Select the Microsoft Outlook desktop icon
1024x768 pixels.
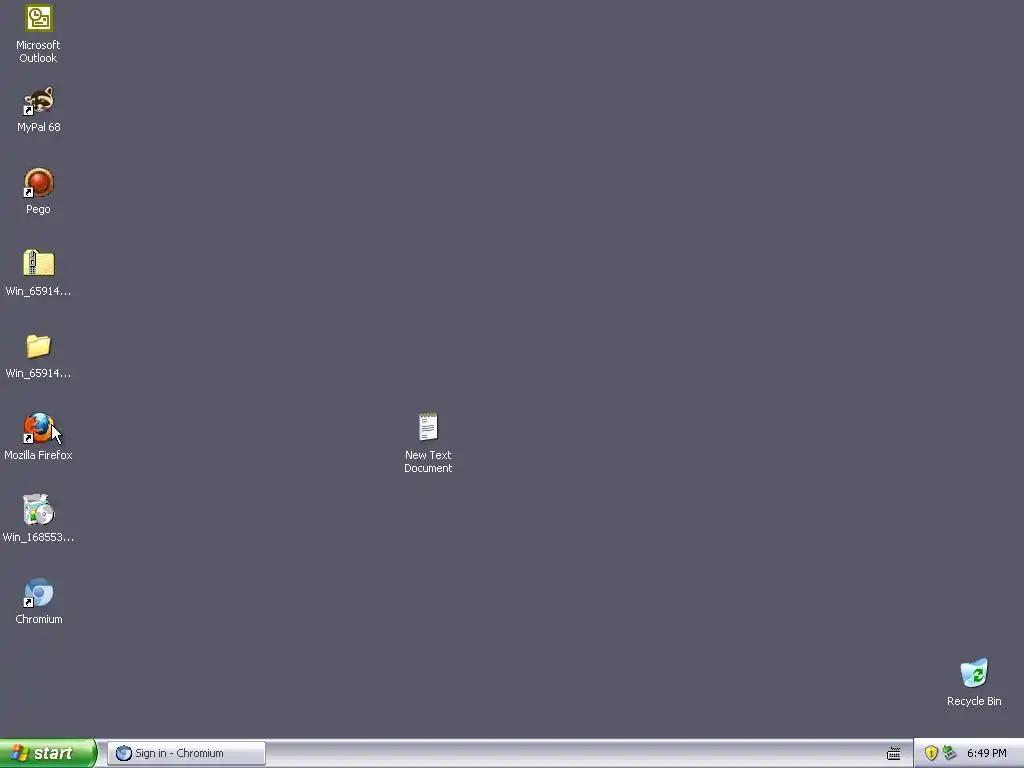39,18
